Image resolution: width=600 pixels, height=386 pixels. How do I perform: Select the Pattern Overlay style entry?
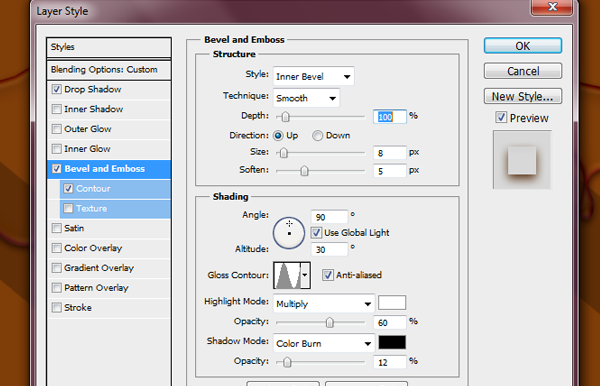point(96,288)
